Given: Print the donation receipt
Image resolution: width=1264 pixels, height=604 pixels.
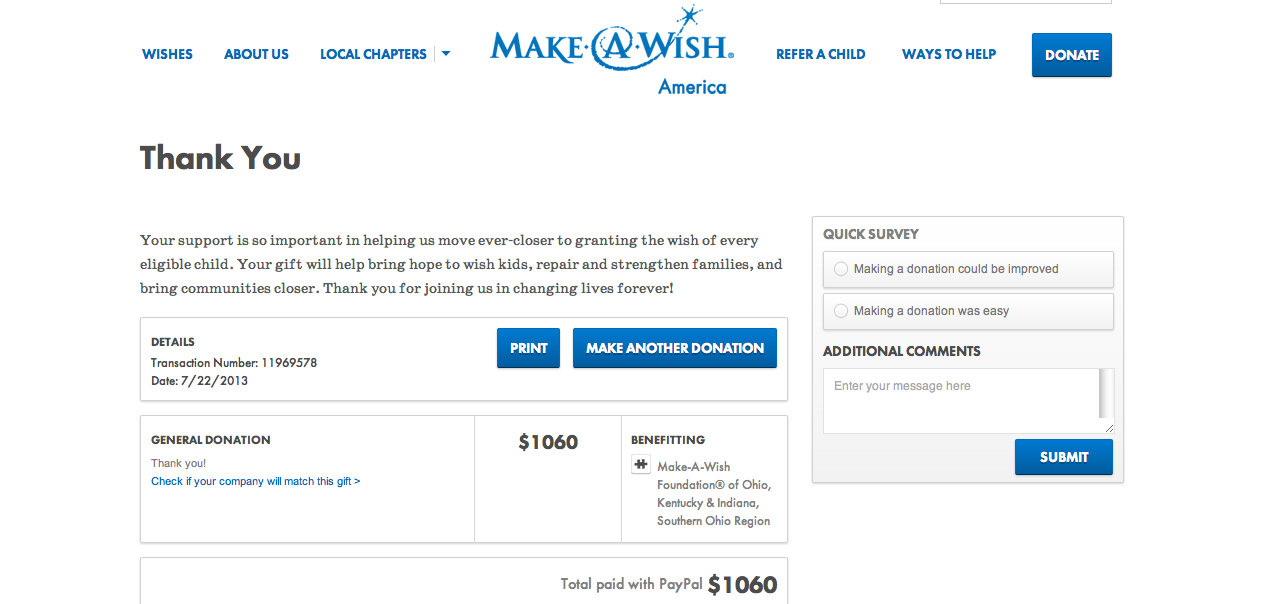Looking at the screenshot, I should (x=528, y=348).
